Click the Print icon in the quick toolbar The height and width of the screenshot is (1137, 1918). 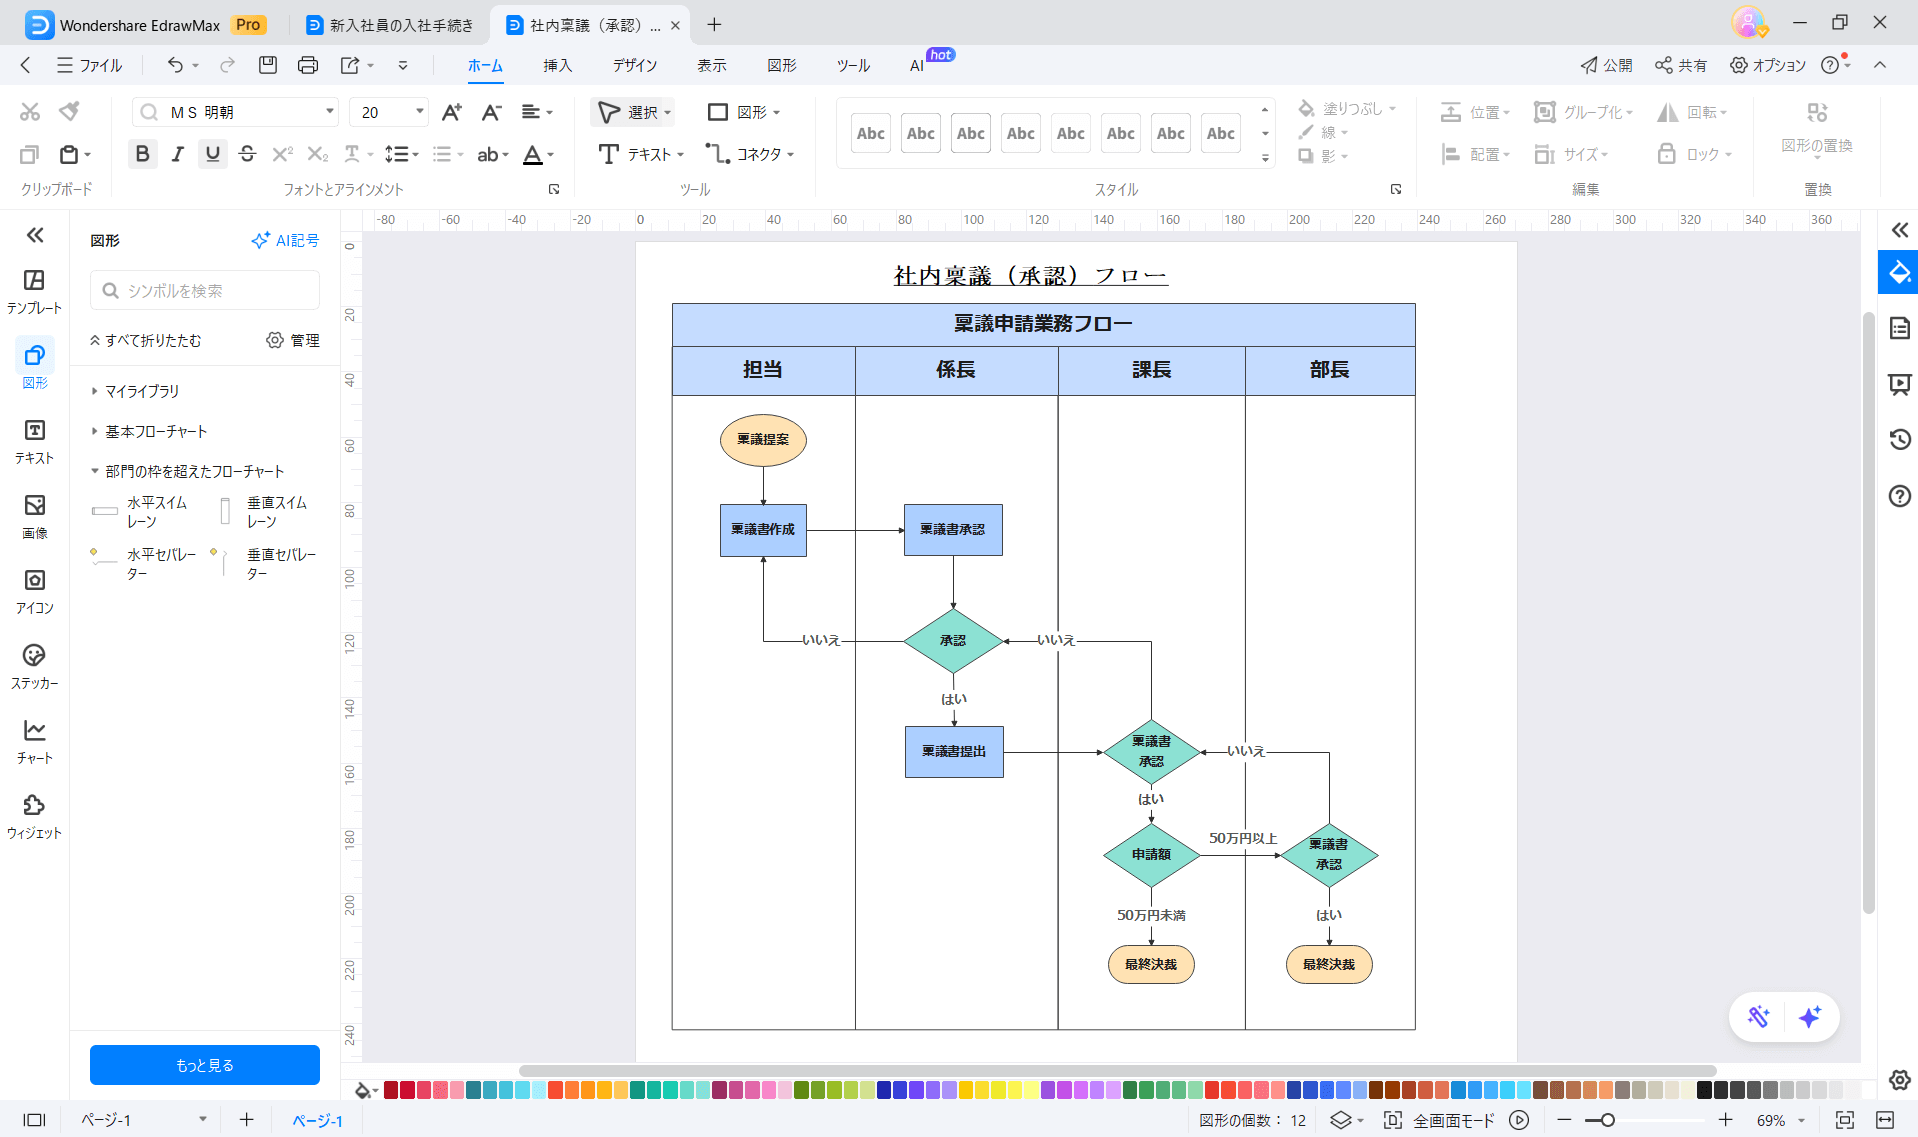point(308,65)
